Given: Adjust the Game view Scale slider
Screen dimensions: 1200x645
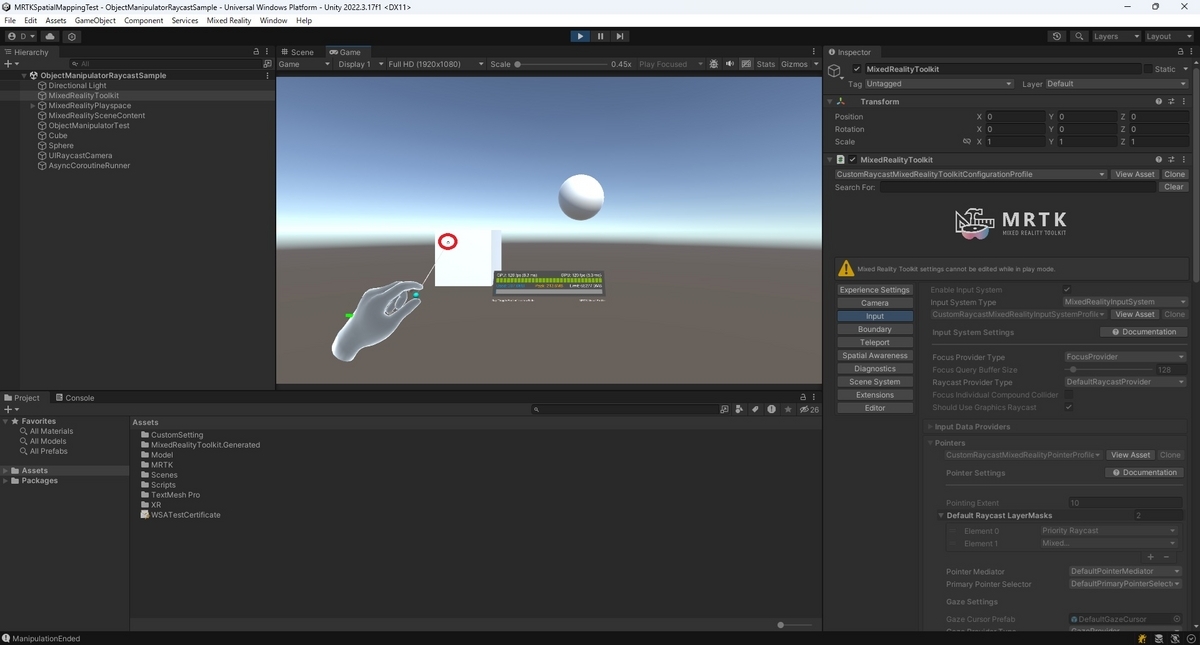Looking at the screenshot, I should point(560,64).
